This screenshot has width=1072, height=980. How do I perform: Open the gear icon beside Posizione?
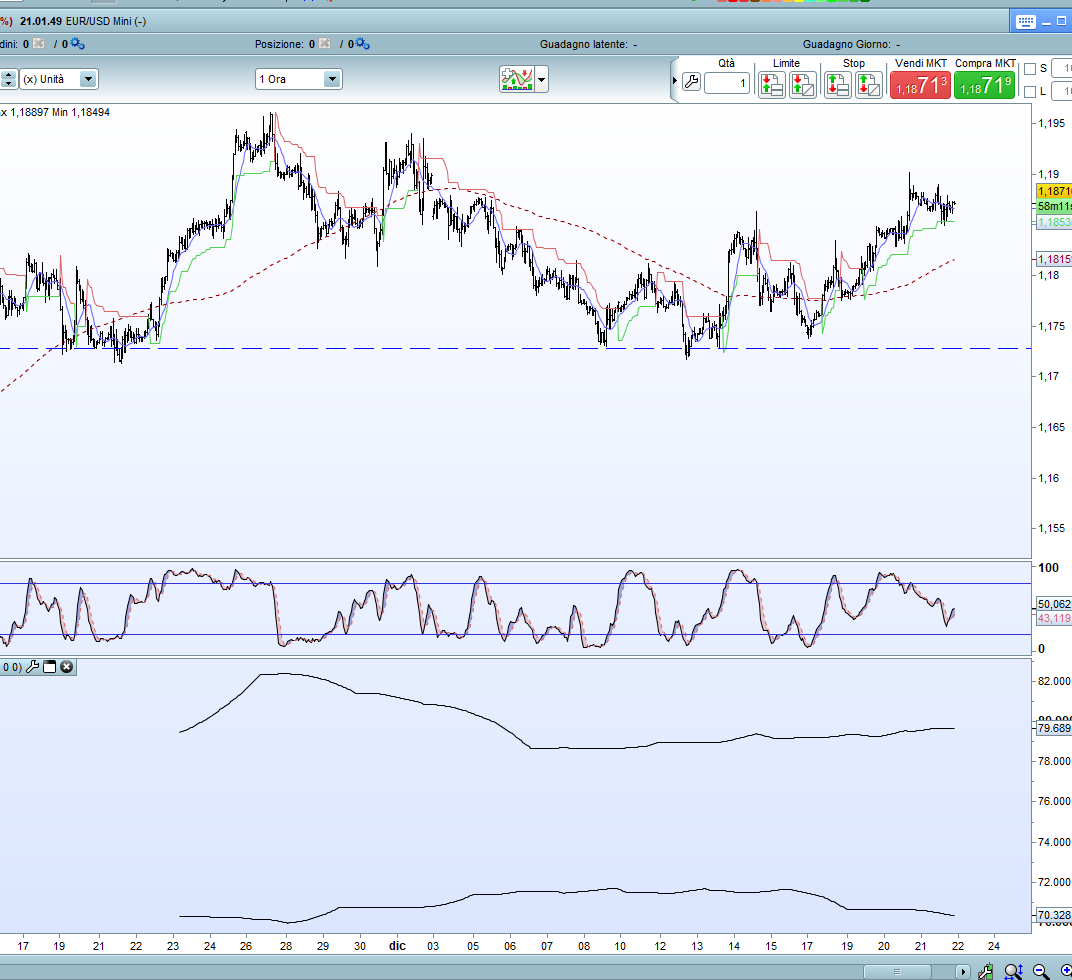[363, 44]
